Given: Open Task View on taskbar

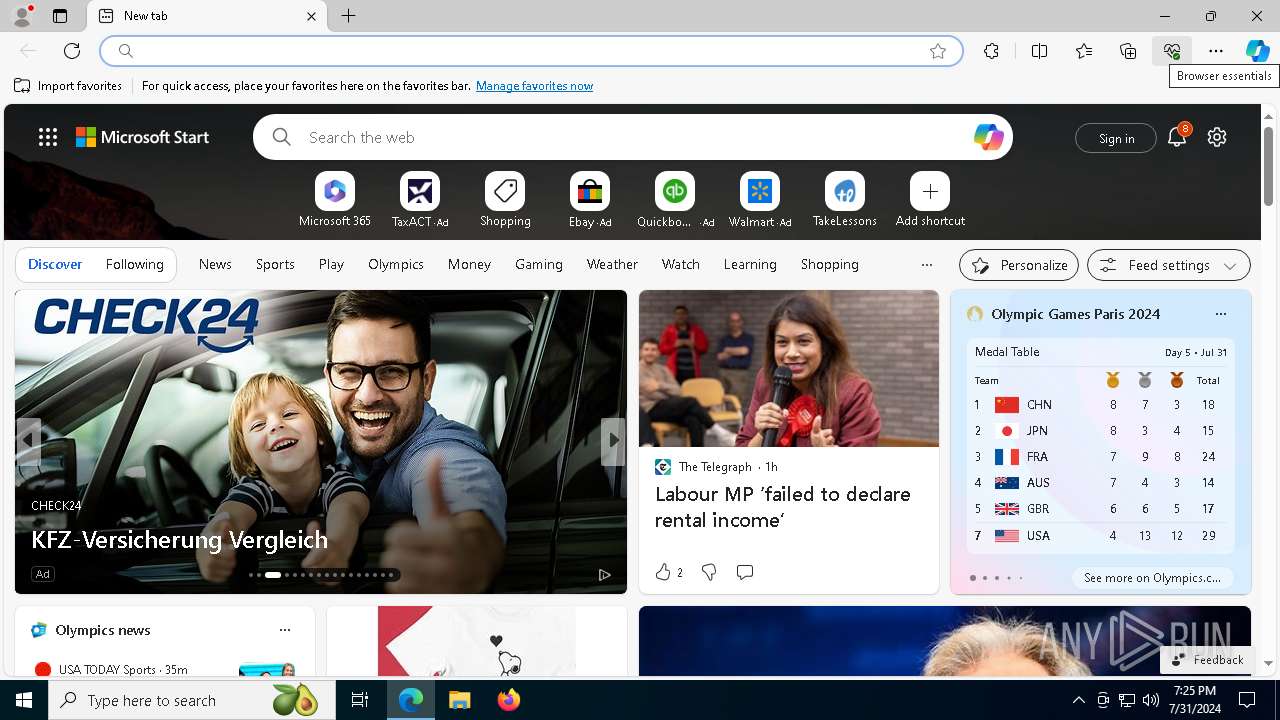Looking at the screenshot, I should [x=360, y=700].
